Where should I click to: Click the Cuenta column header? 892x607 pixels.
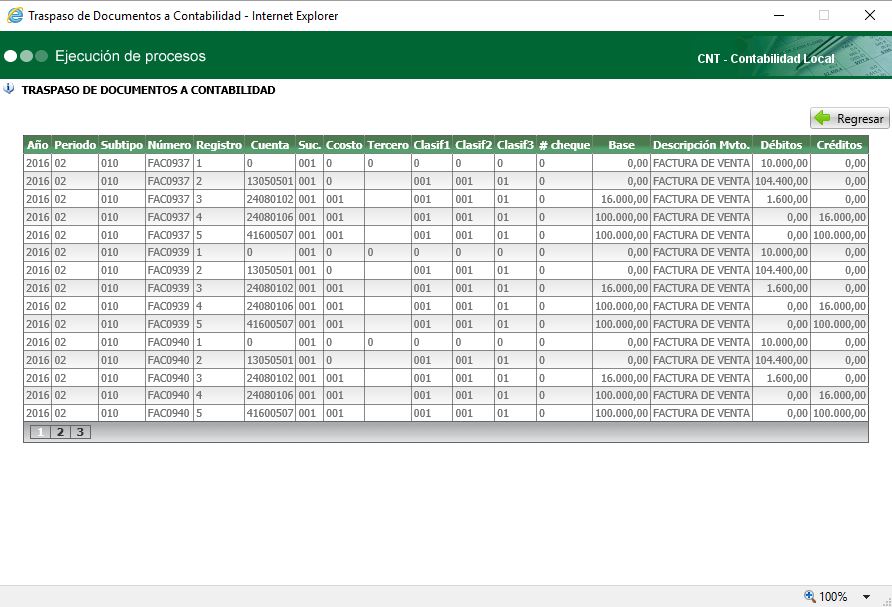pos(270,145)
